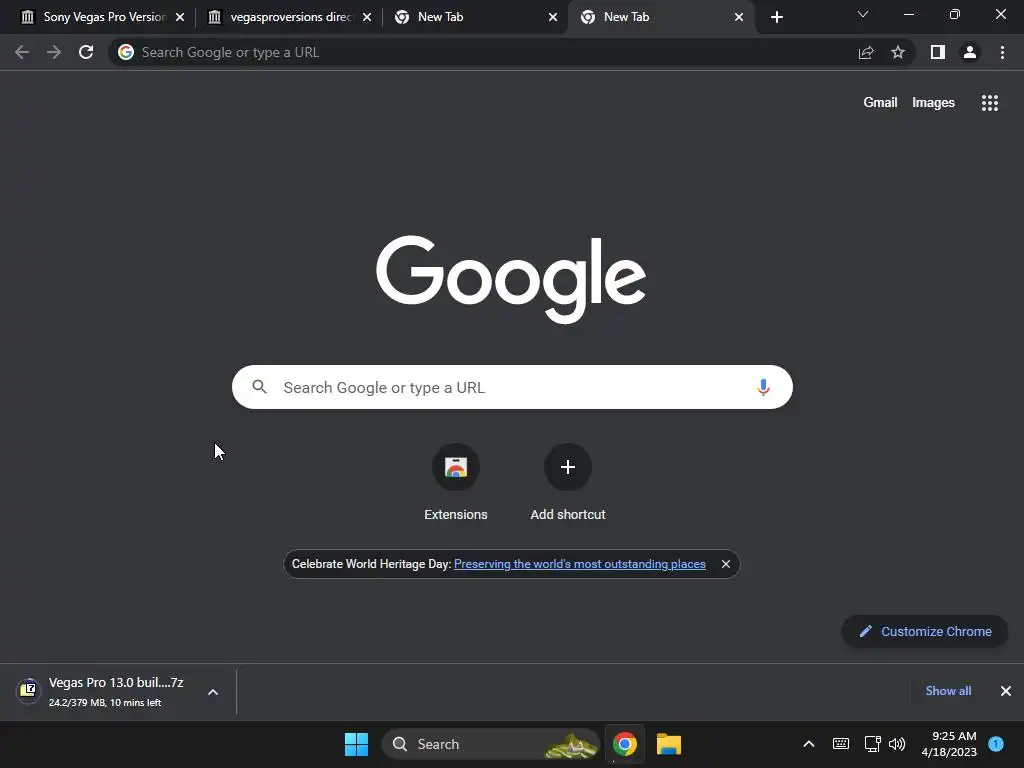The width and height of the screenshot is (1024, 768).
Task: Close the downloads bar
Action: [x=1006, y=691]
